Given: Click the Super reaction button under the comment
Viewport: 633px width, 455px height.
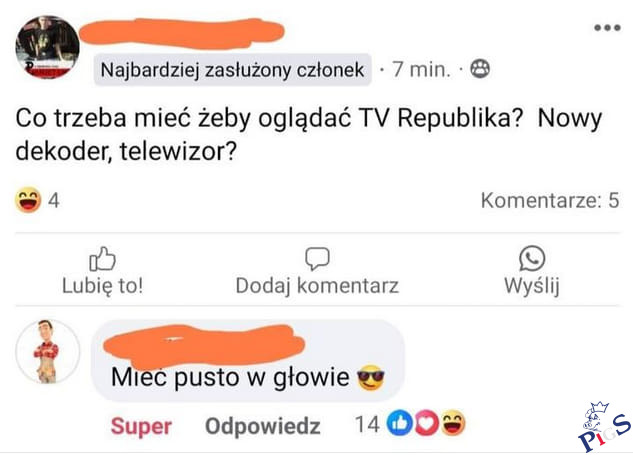Looking at the screenshot, I should pos(141,426).
